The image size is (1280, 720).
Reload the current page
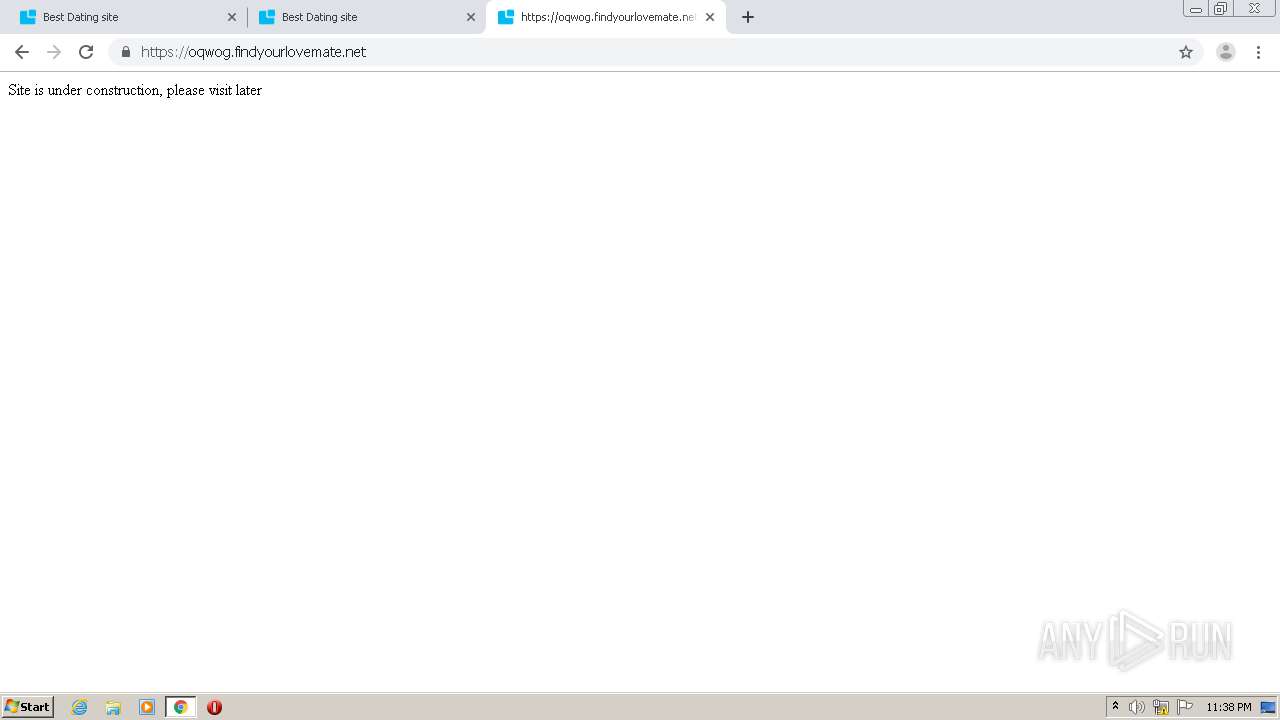tap(86, 52)
